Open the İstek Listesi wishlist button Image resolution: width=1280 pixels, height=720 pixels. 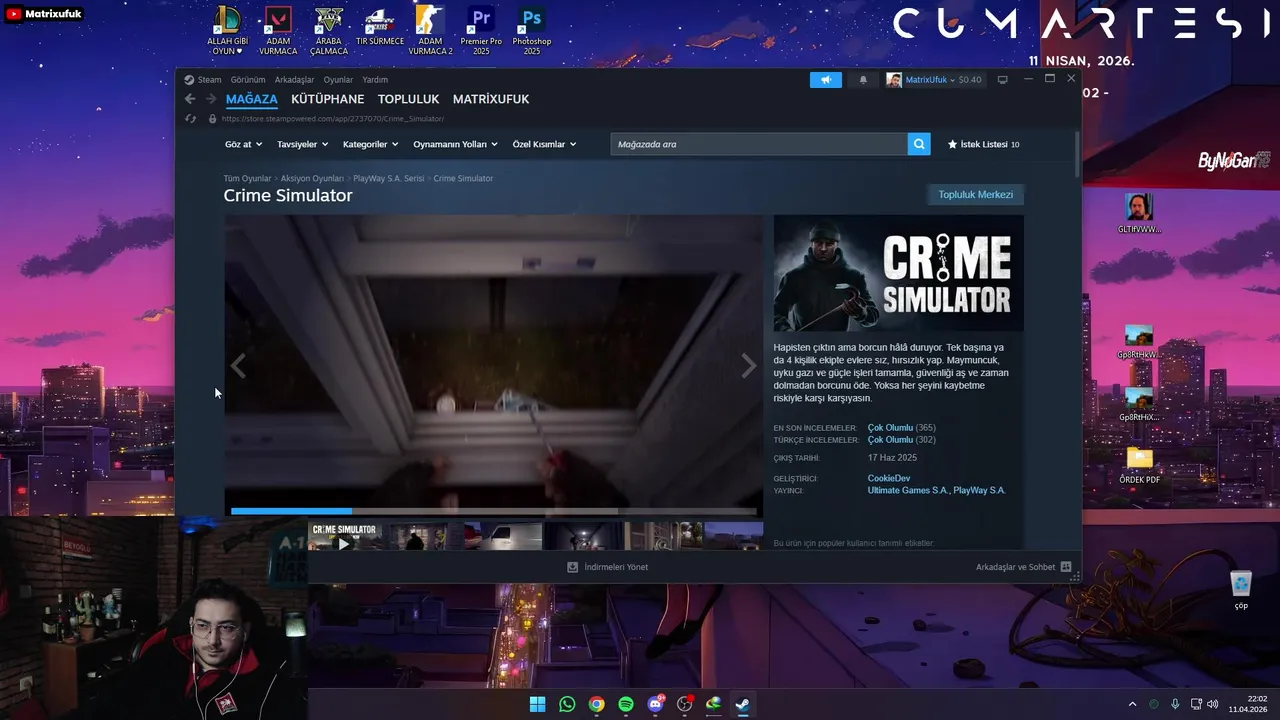coord(983,144)
